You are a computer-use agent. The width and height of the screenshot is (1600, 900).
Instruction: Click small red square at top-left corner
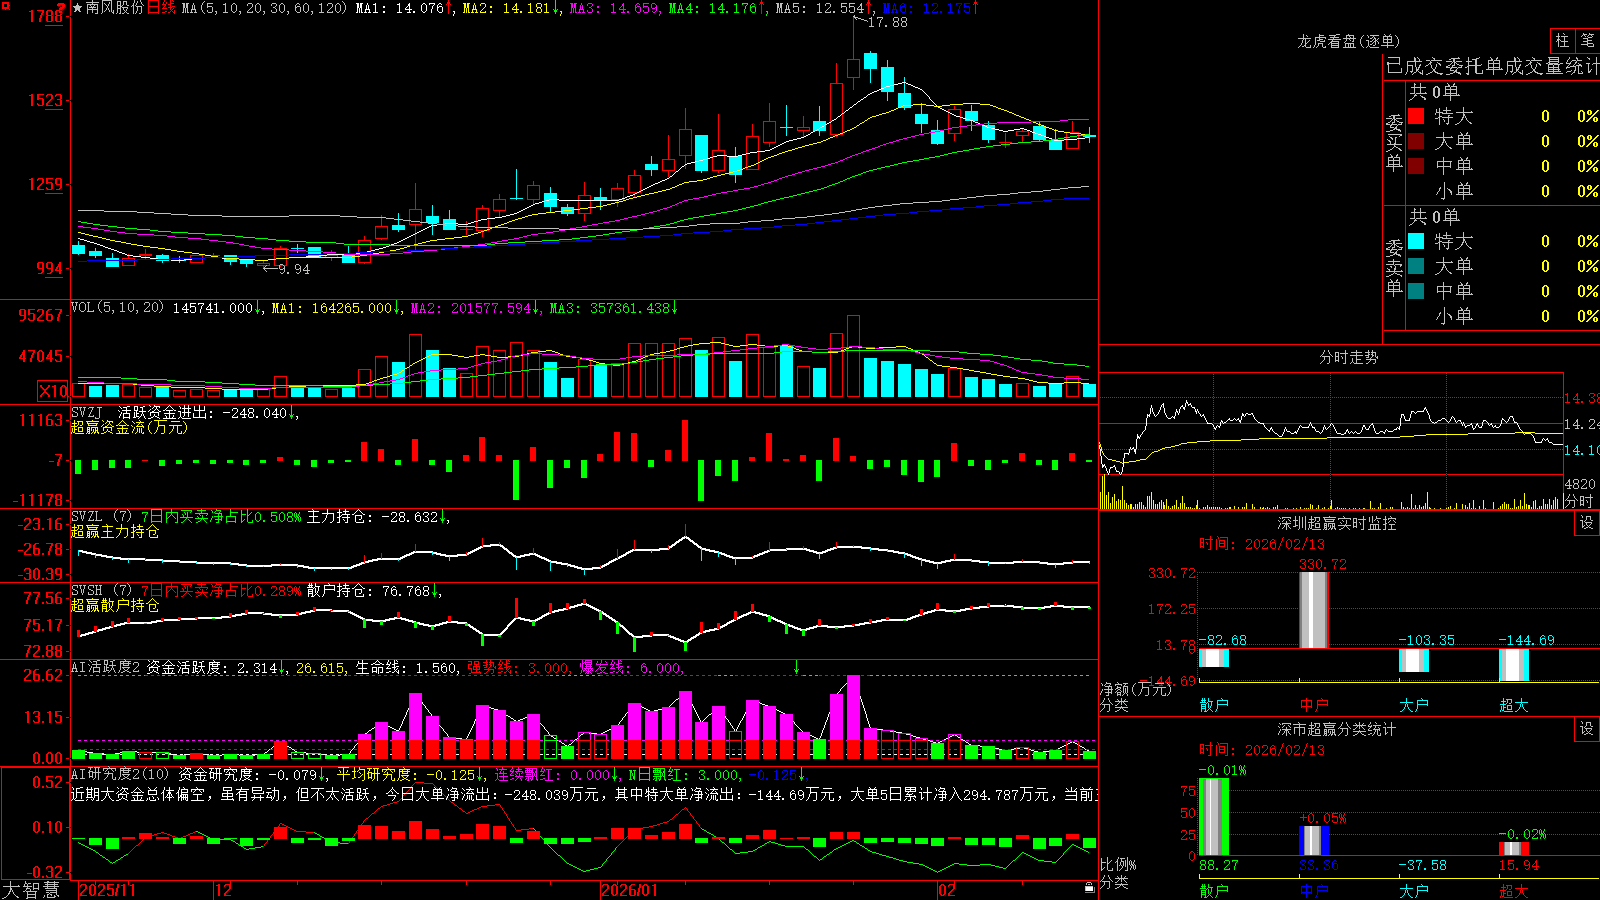(4, 4)
